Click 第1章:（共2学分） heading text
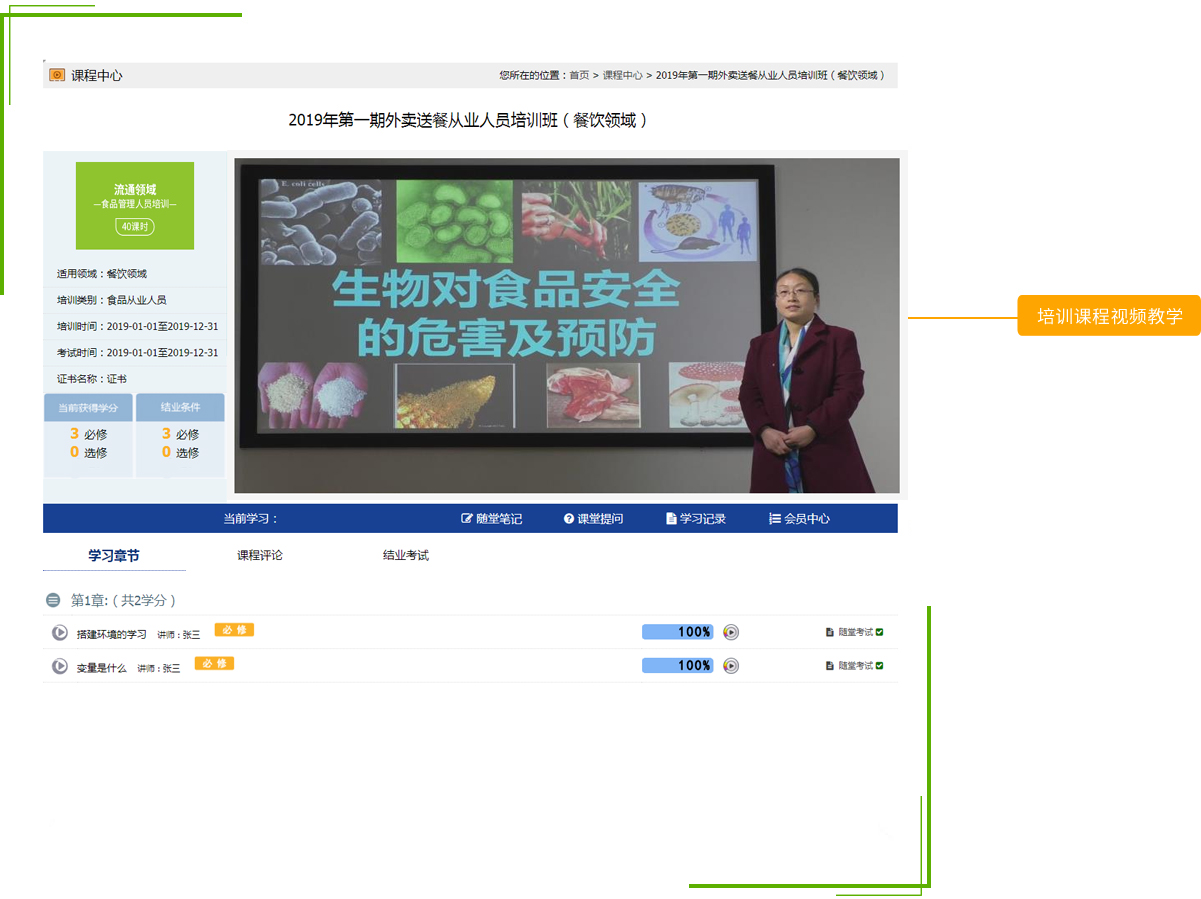Viewport: 1201px width, 899px height. pos(123,600)
